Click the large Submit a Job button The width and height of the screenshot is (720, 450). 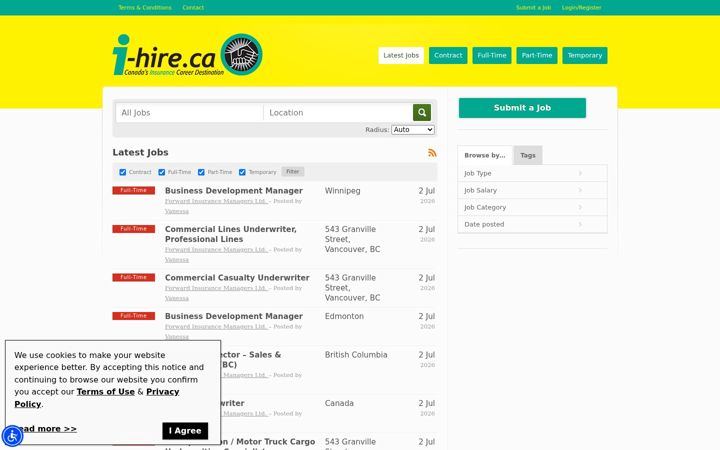coord(522,108)
